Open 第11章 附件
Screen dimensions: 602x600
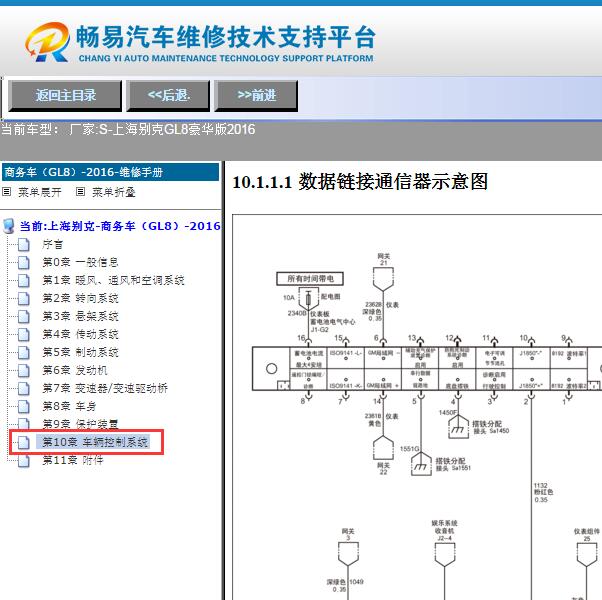(x=73, y=460)
